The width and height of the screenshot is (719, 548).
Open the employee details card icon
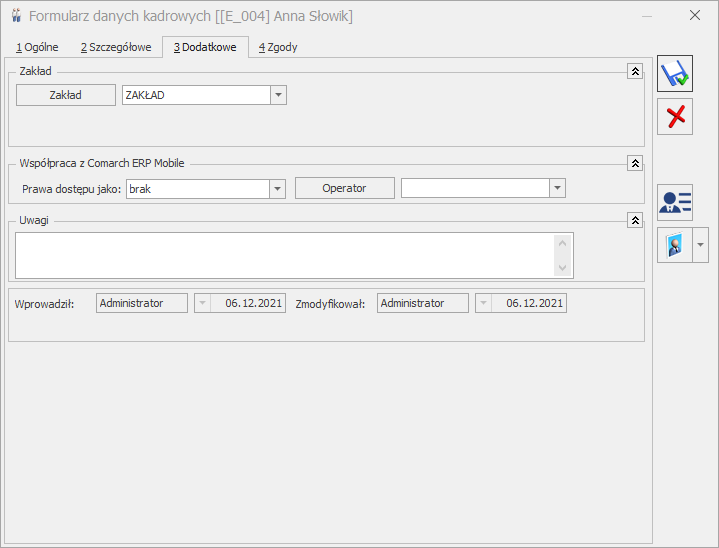pos(675,202)
